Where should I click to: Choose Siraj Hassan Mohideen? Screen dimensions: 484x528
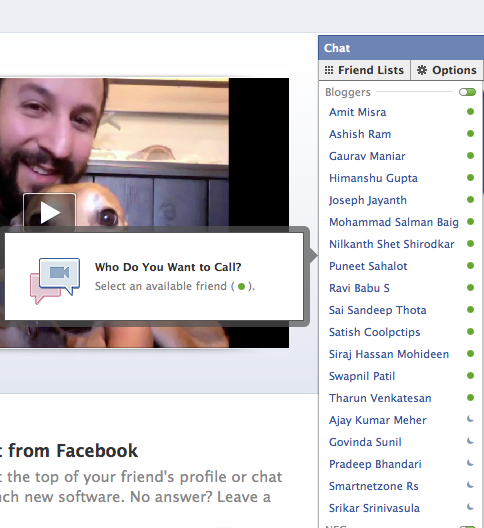(x=389, y=354)
